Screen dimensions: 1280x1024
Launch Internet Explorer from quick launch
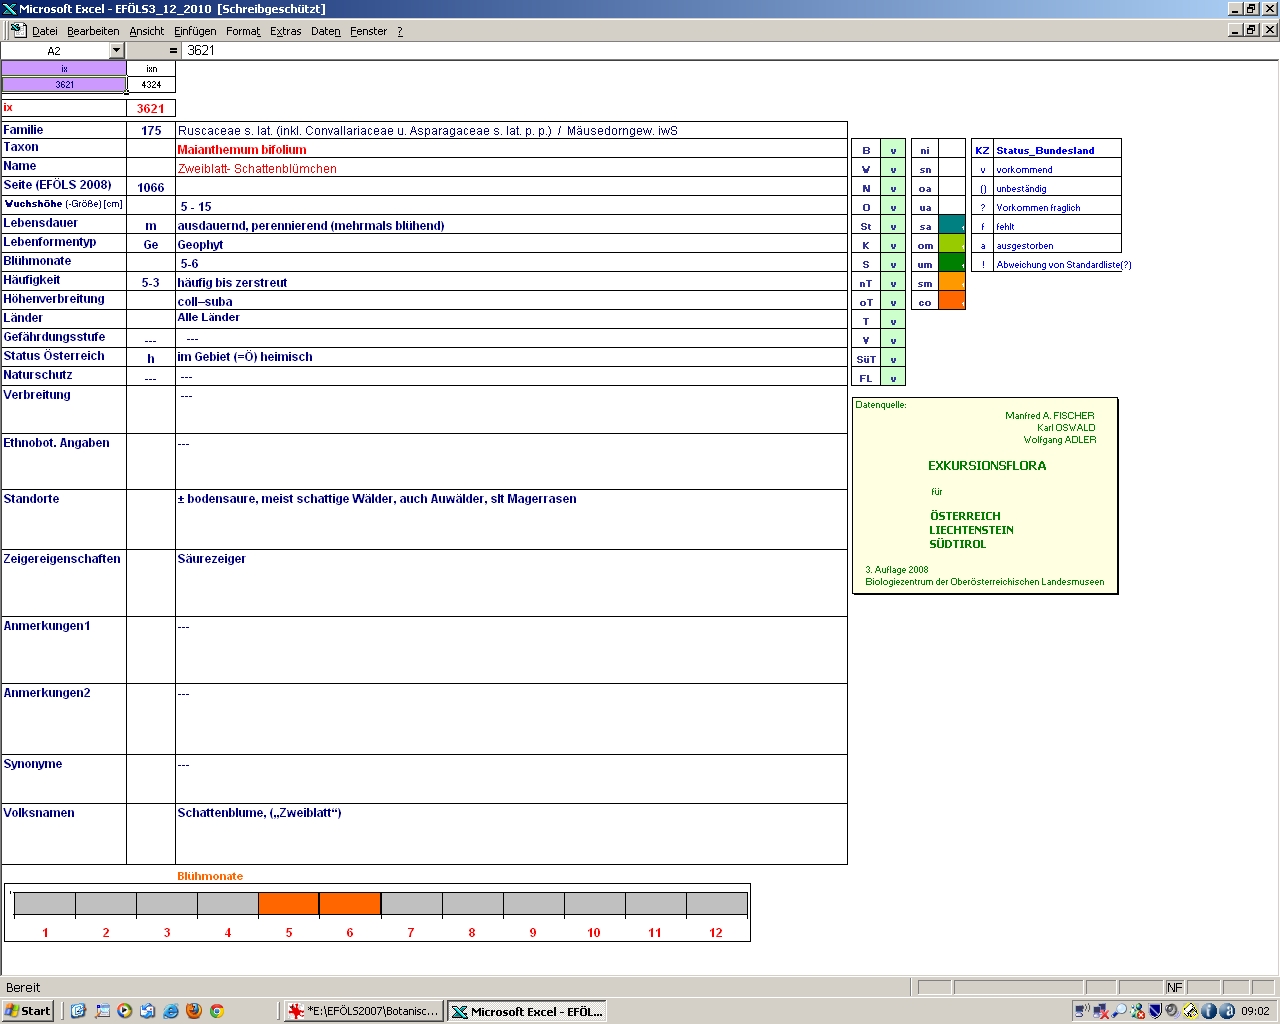pyautogui.click(x=170, y=1011)
